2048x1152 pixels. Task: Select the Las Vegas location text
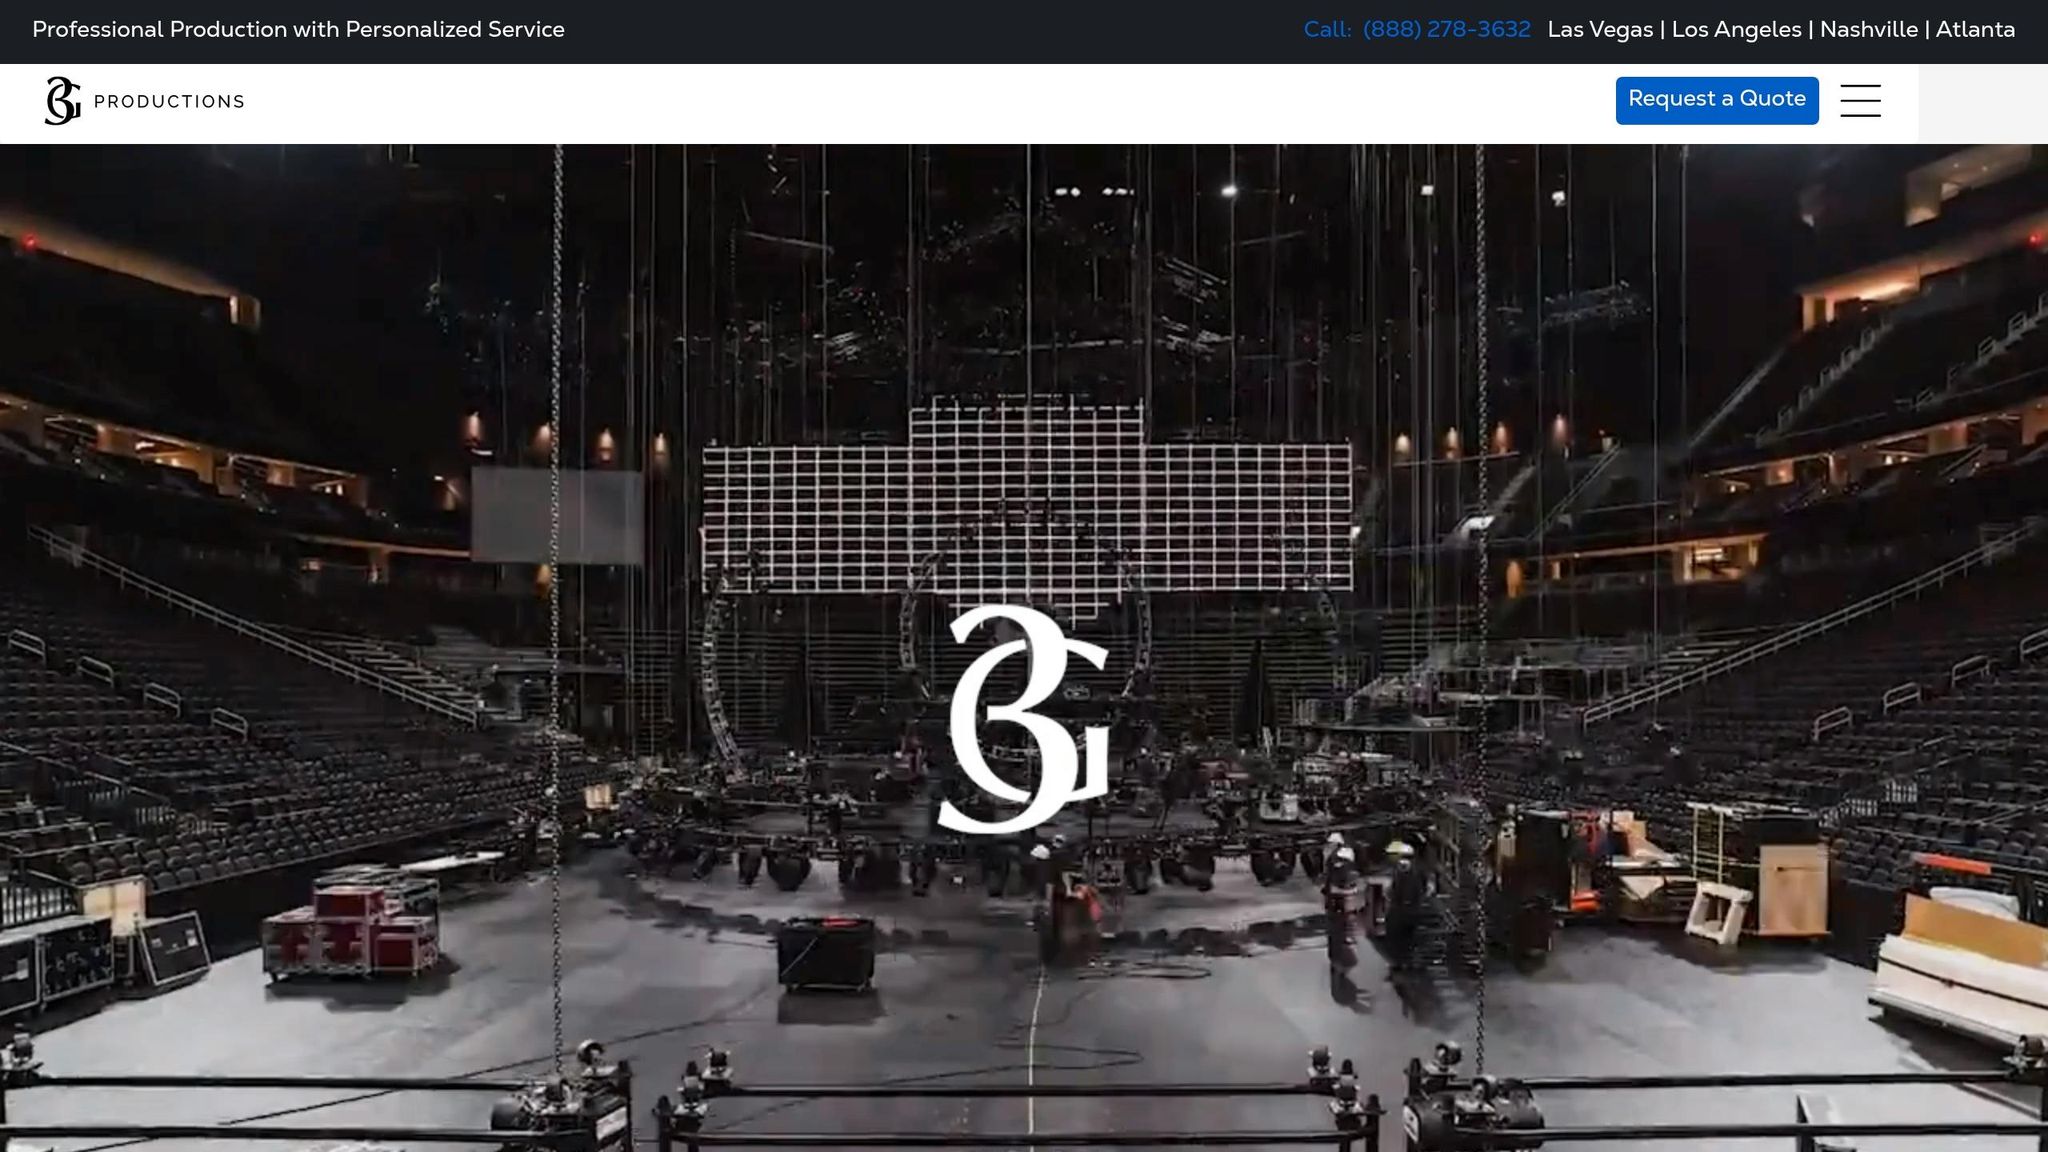[1600, 30]
